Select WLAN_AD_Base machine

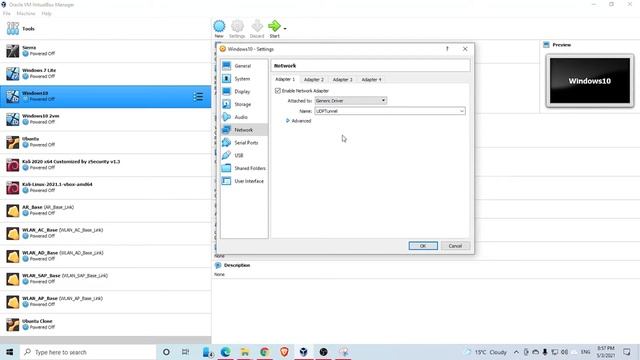[105, 256]
